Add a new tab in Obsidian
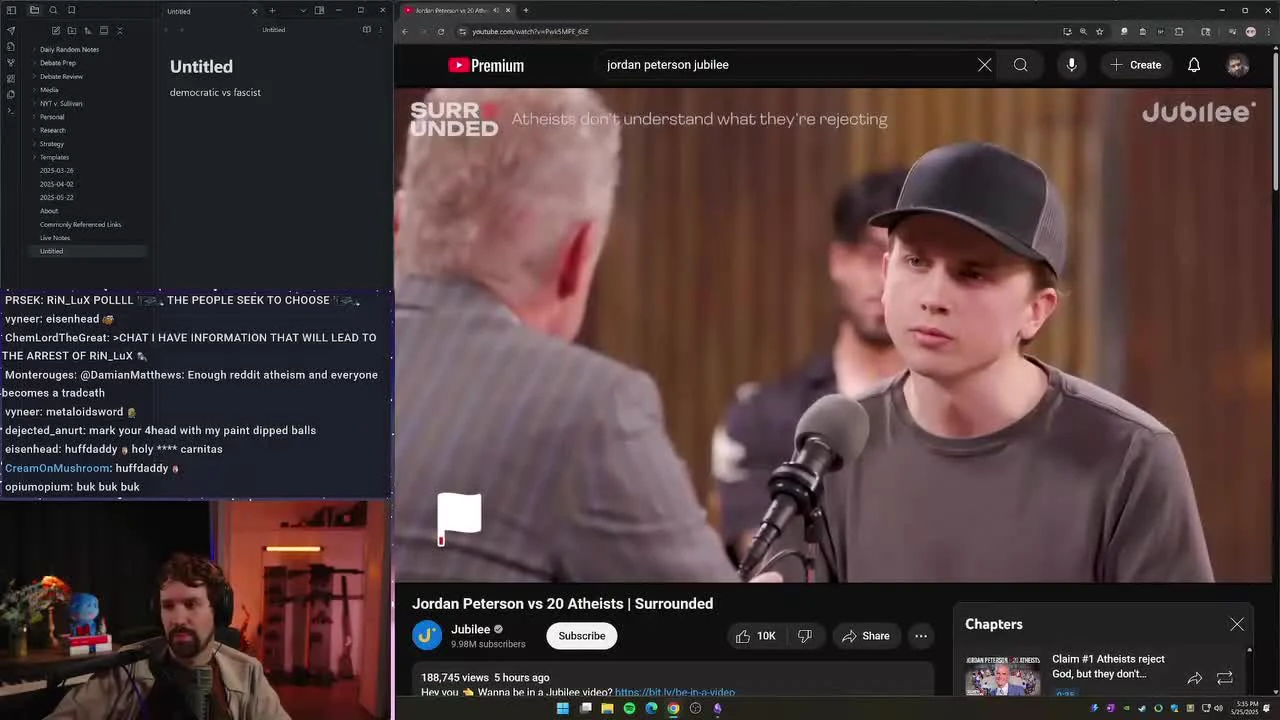1280x720 pixels. 272,10
